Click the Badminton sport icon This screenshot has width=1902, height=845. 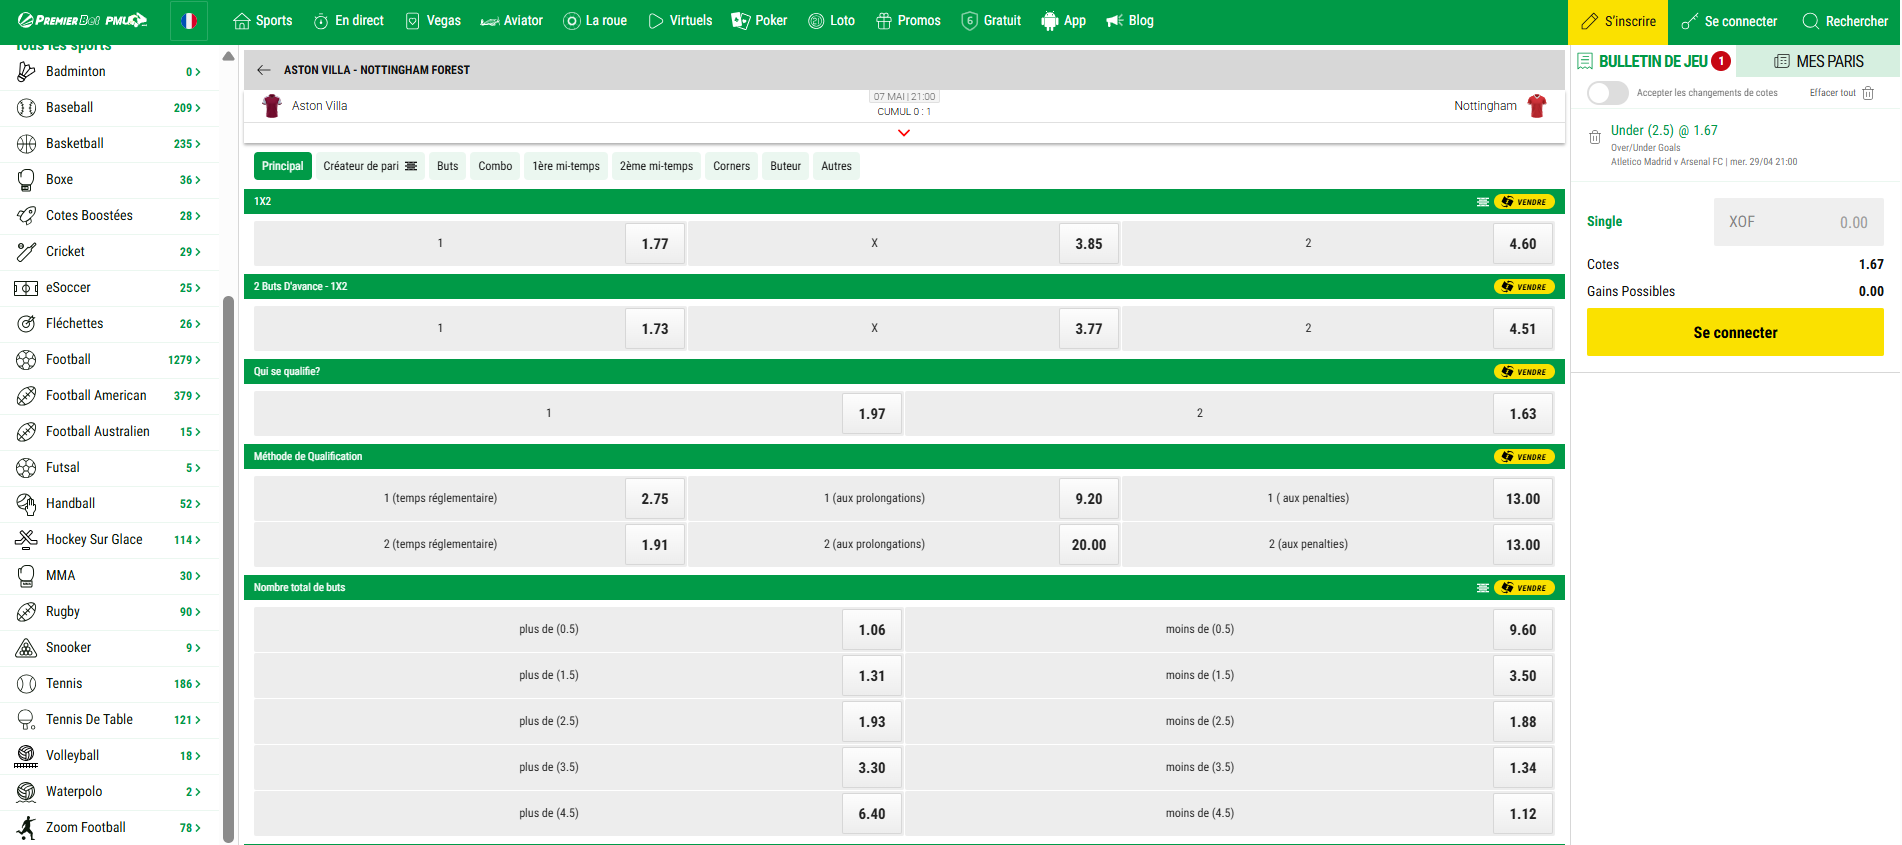[26, 71]
